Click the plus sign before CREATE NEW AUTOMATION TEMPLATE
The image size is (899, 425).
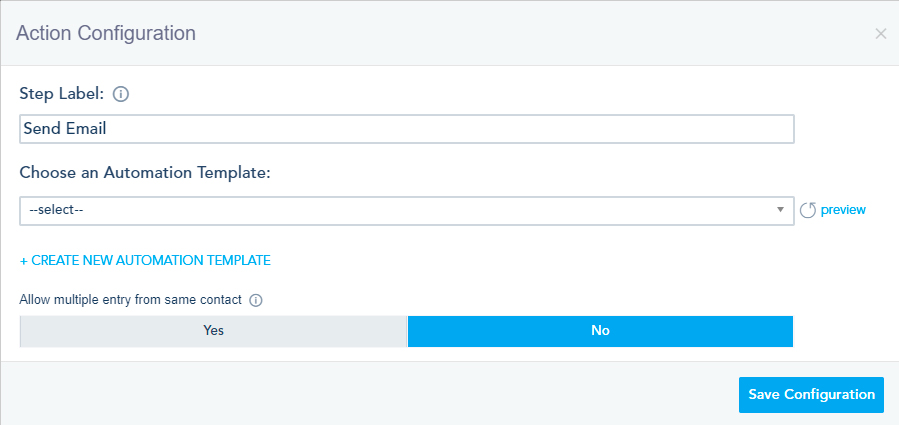click(24, 260)
